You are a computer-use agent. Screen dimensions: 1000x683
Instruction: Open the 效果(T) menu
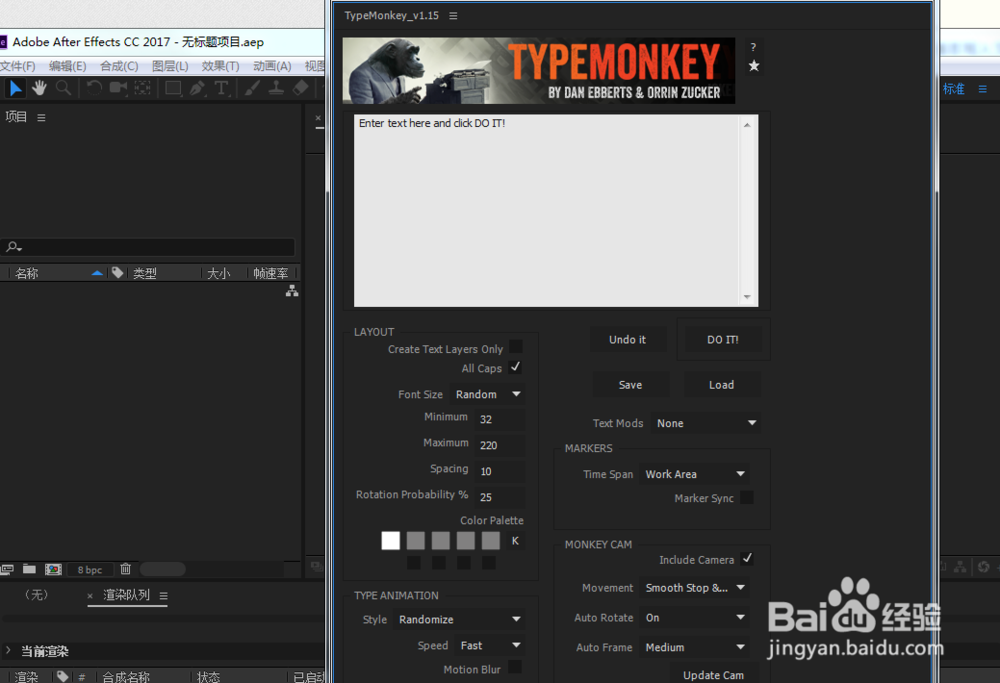pyautogui.click(x=221, y=66)
